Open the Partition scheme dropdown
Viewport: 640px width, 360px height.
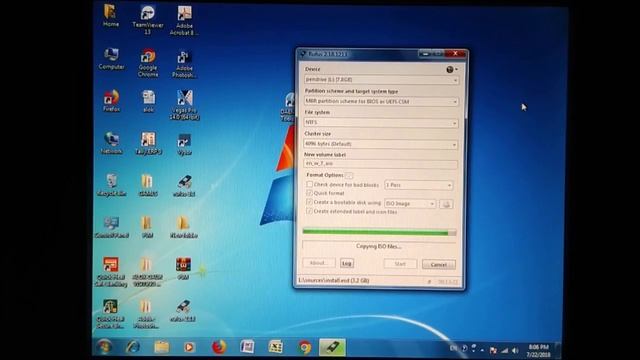(381, 101)
